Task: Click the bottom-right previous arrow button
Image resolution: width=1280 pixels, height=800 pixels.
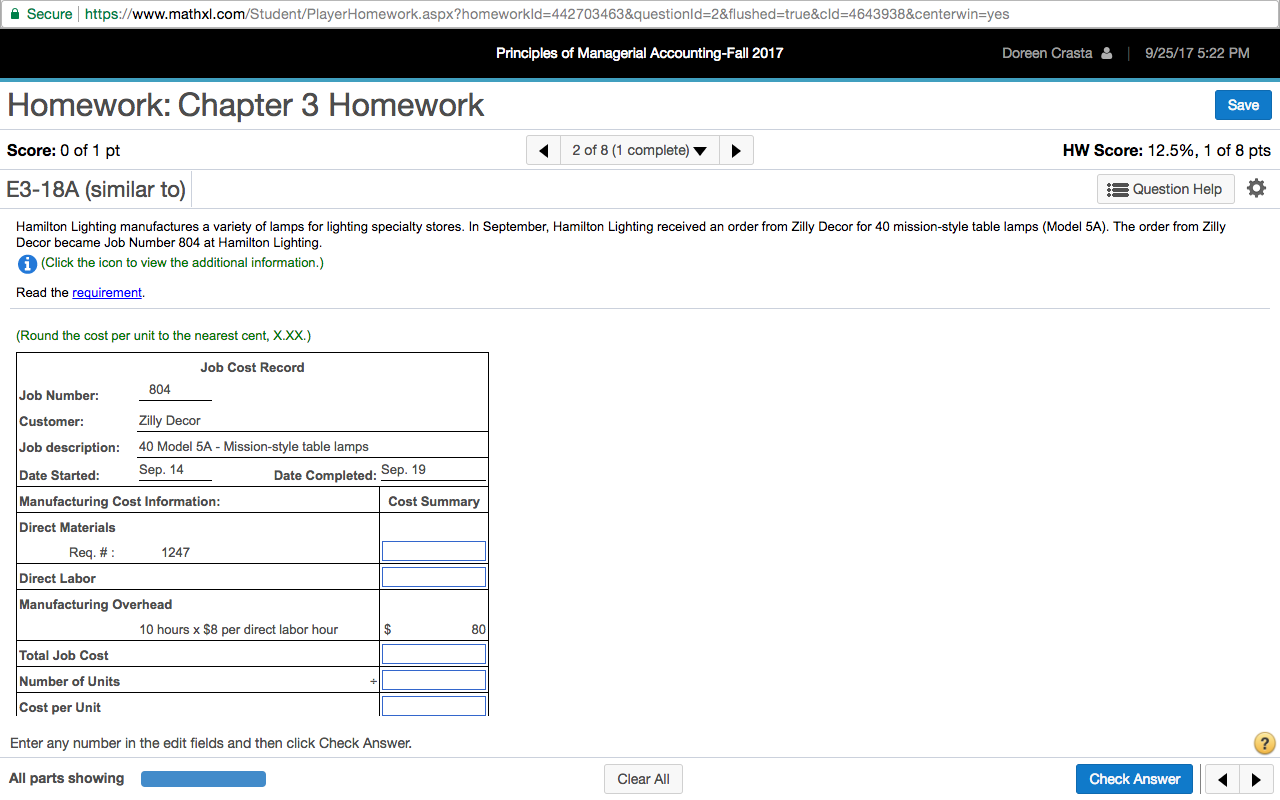Action: tap(1221, 779)
